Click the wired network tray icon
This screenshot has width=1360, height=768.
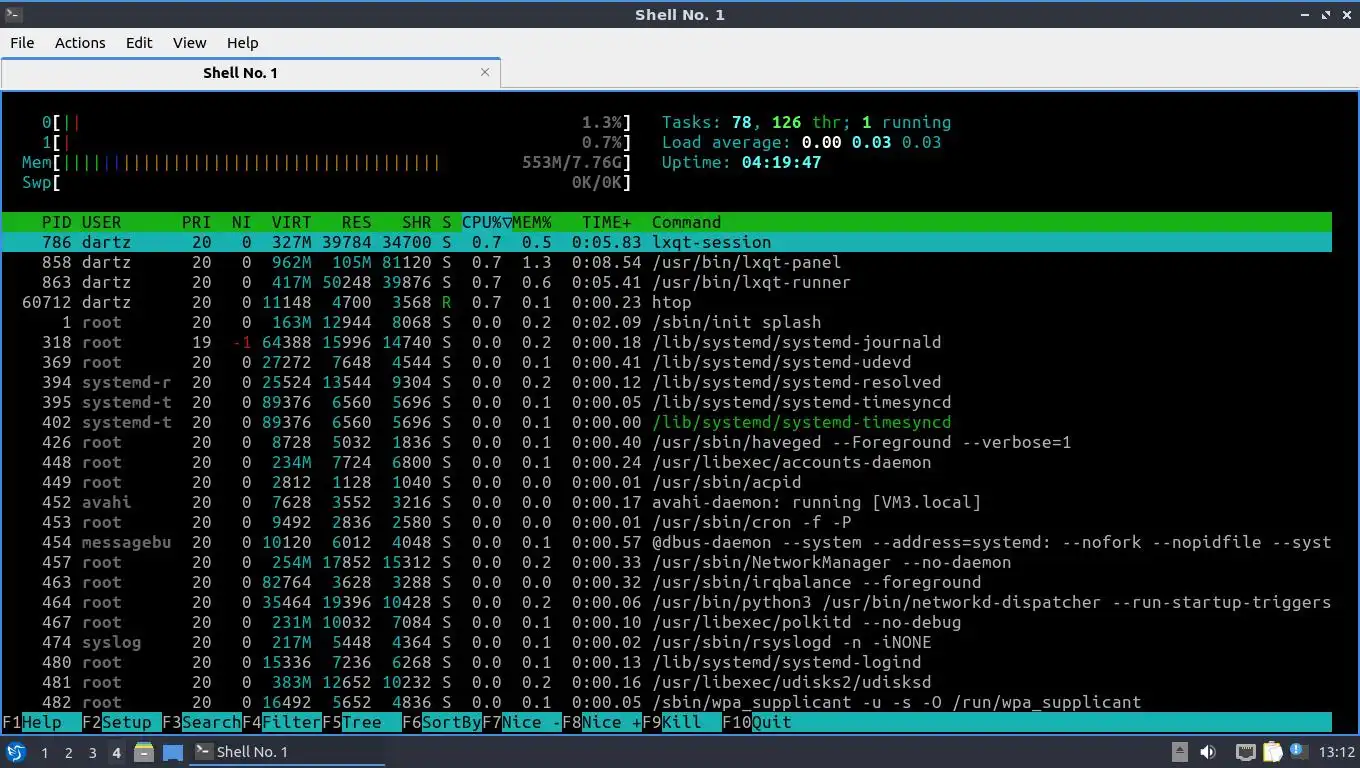1246,752
